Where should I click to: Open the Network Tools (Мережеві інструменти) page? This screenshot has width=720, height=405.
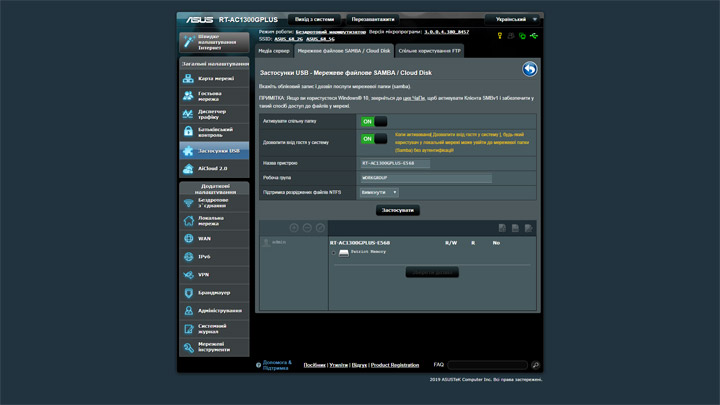[214, 347]
